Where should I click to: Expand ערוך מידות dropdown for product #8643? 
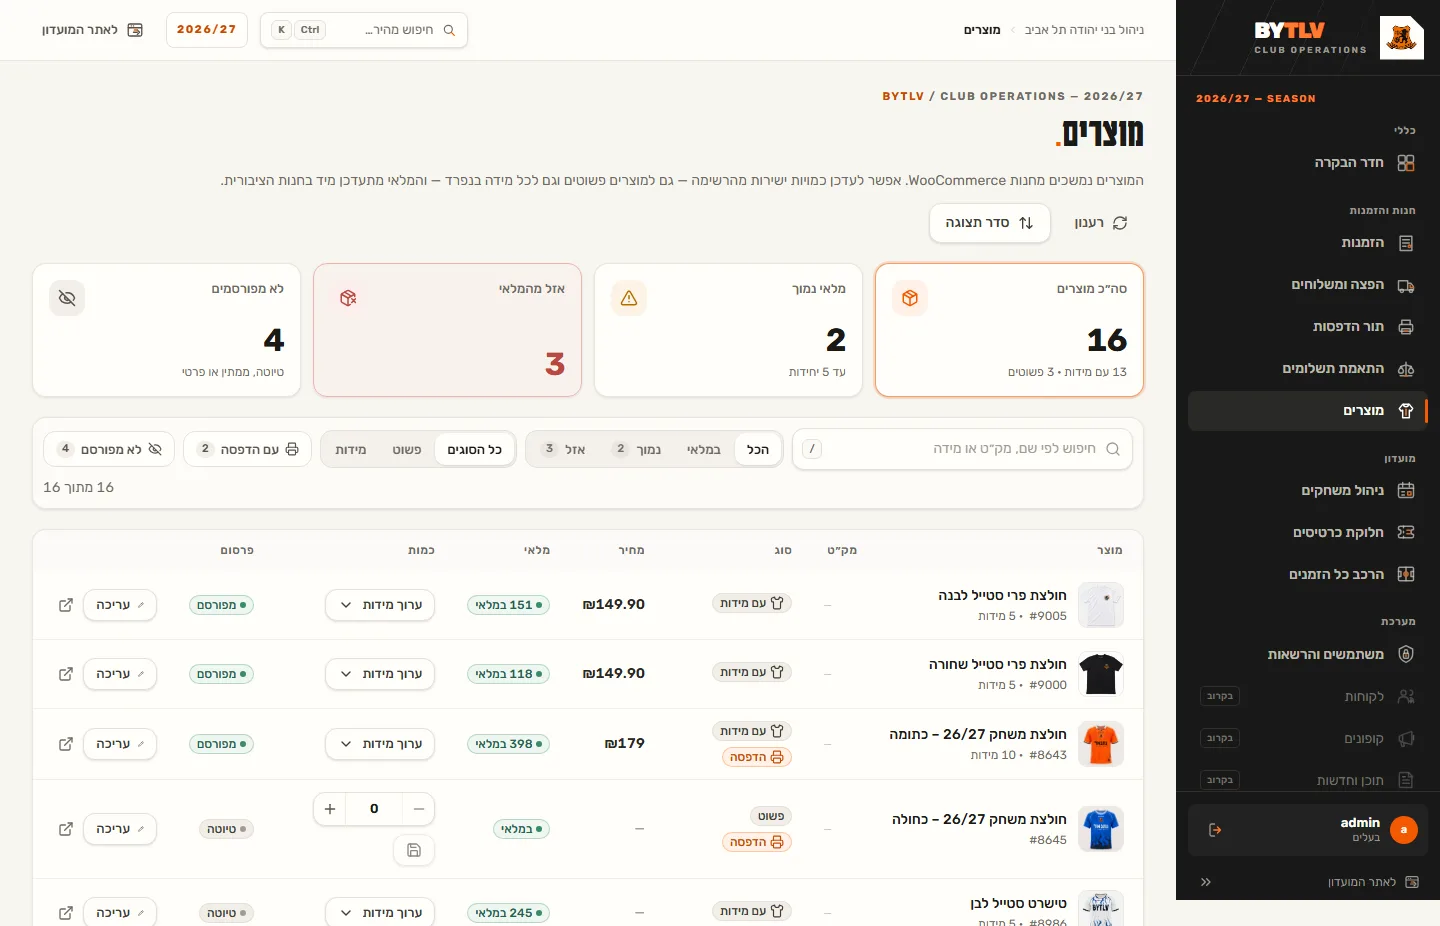[x=380, y=744]
